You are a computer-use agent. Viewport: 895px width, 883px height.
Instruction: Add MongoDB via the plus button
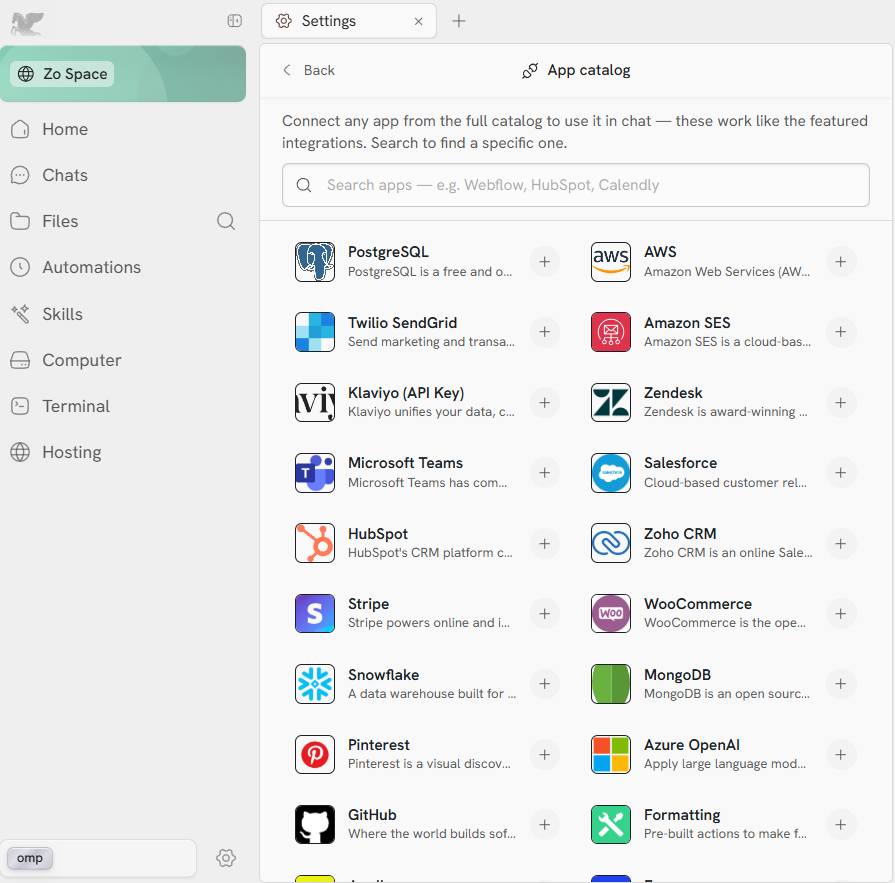841,684
